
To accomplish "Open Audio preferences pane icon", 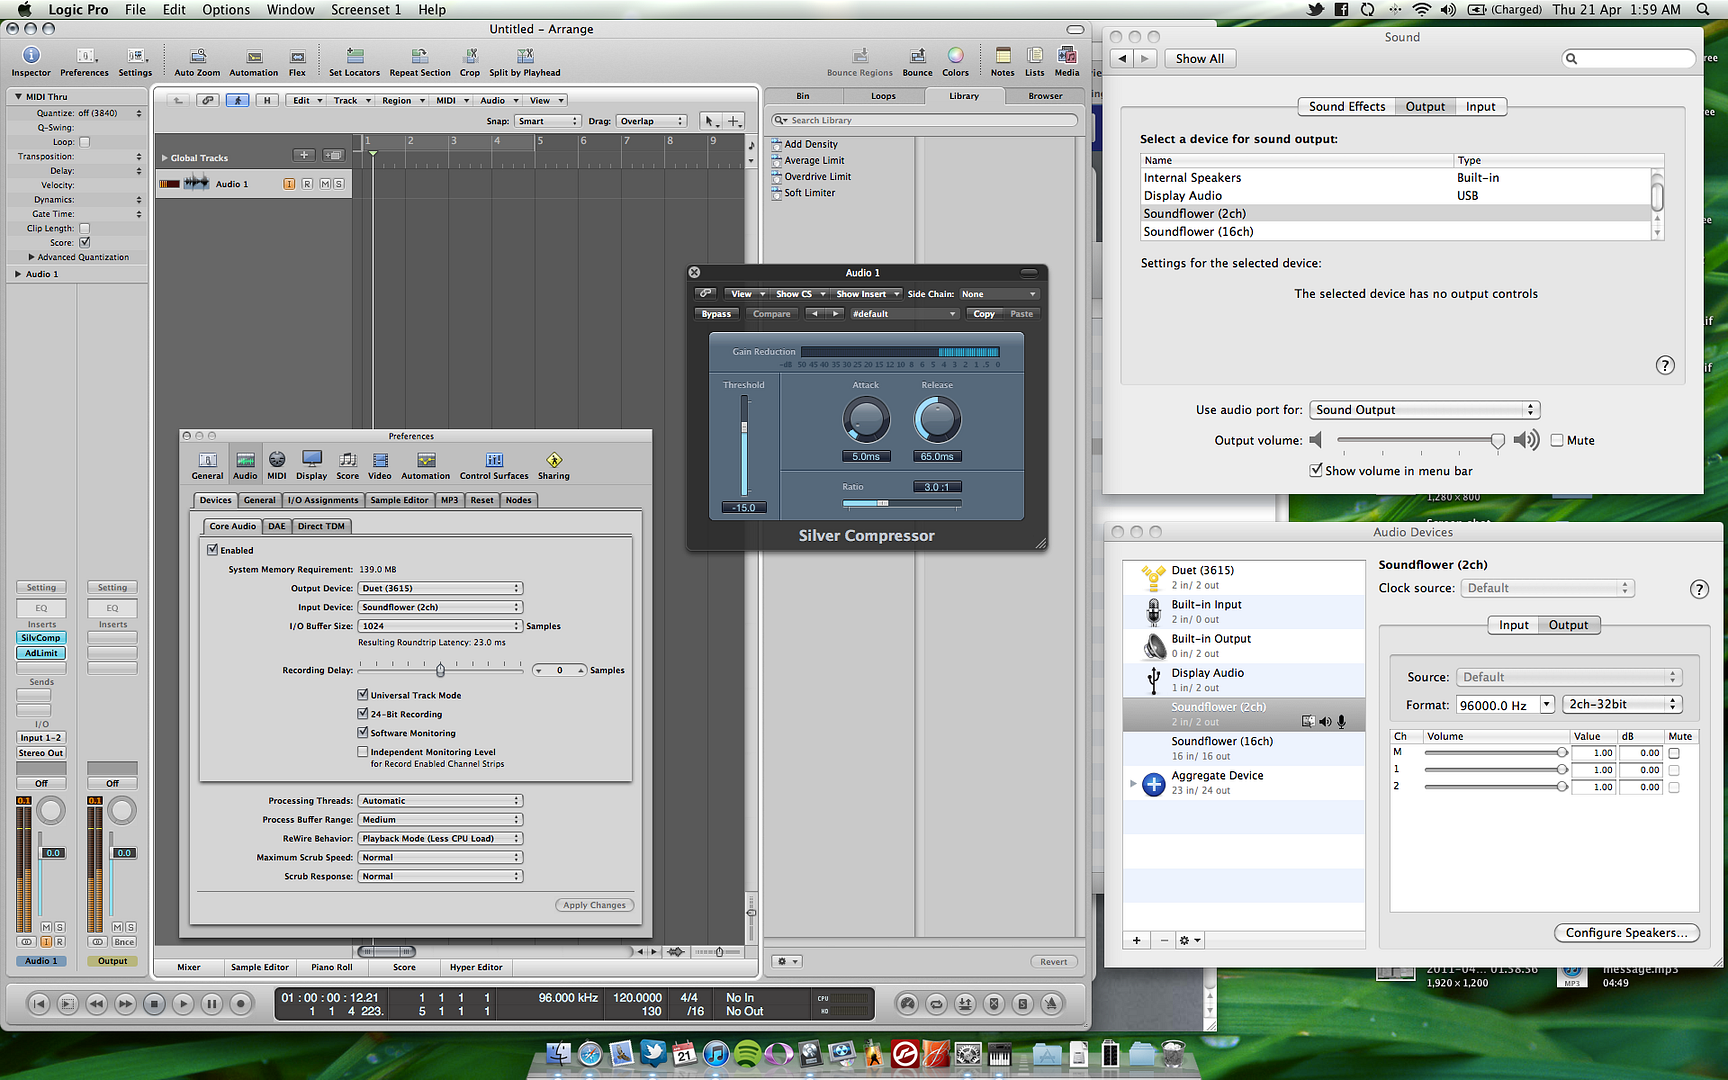I will 245,465.
